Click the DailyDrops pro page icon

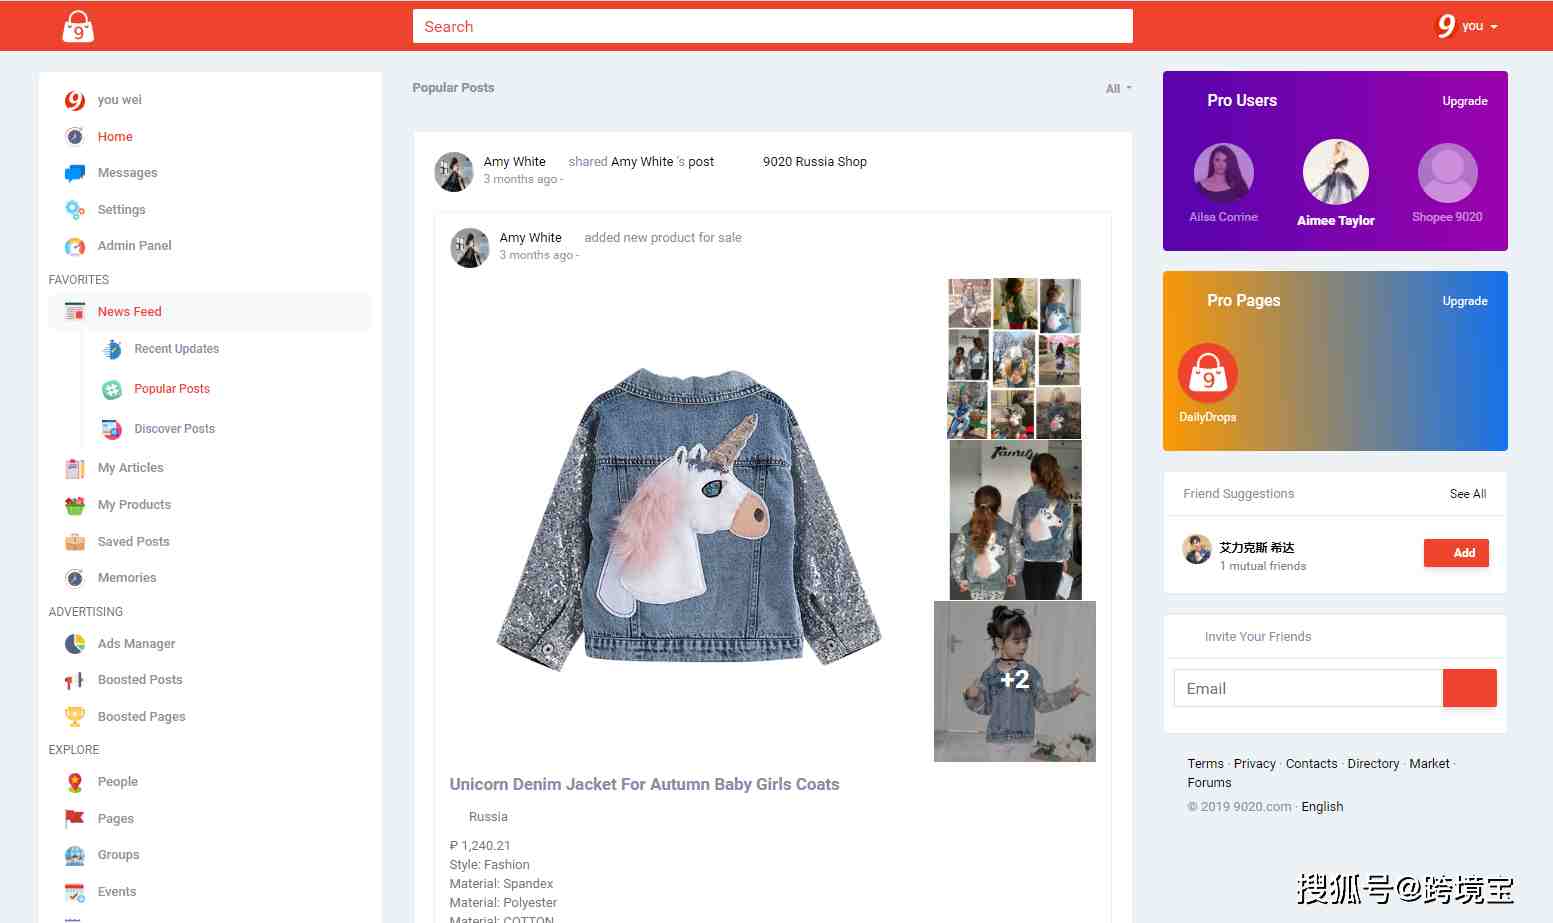(x=1208, y=373)
